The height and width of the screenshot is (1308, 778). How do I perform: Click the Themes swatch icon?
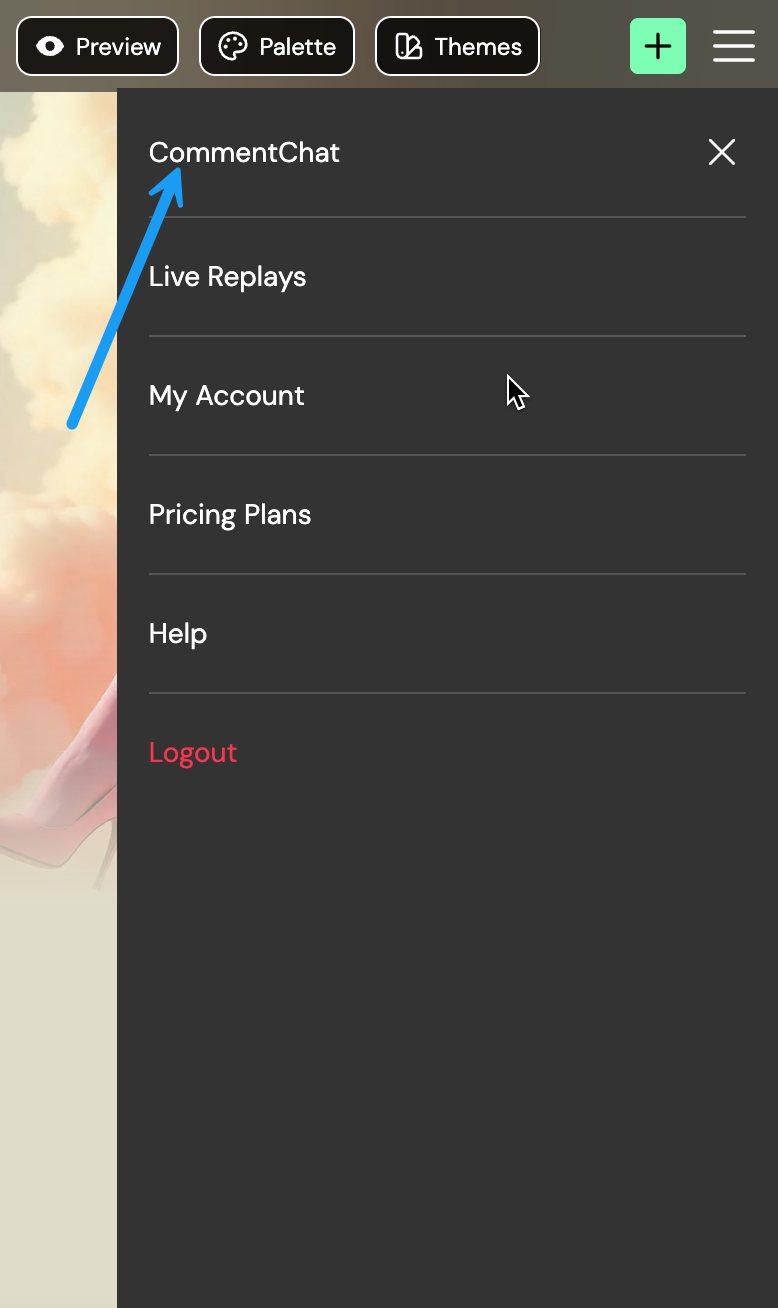point(409,47)
